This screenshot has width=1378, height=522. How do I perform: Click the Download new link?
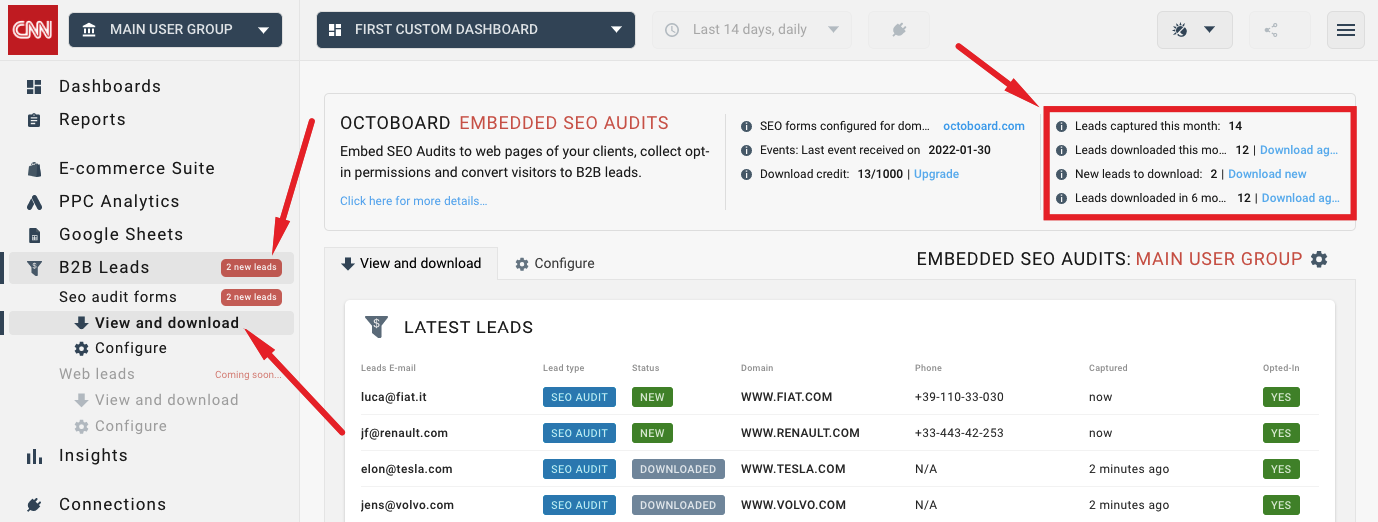1267,174
